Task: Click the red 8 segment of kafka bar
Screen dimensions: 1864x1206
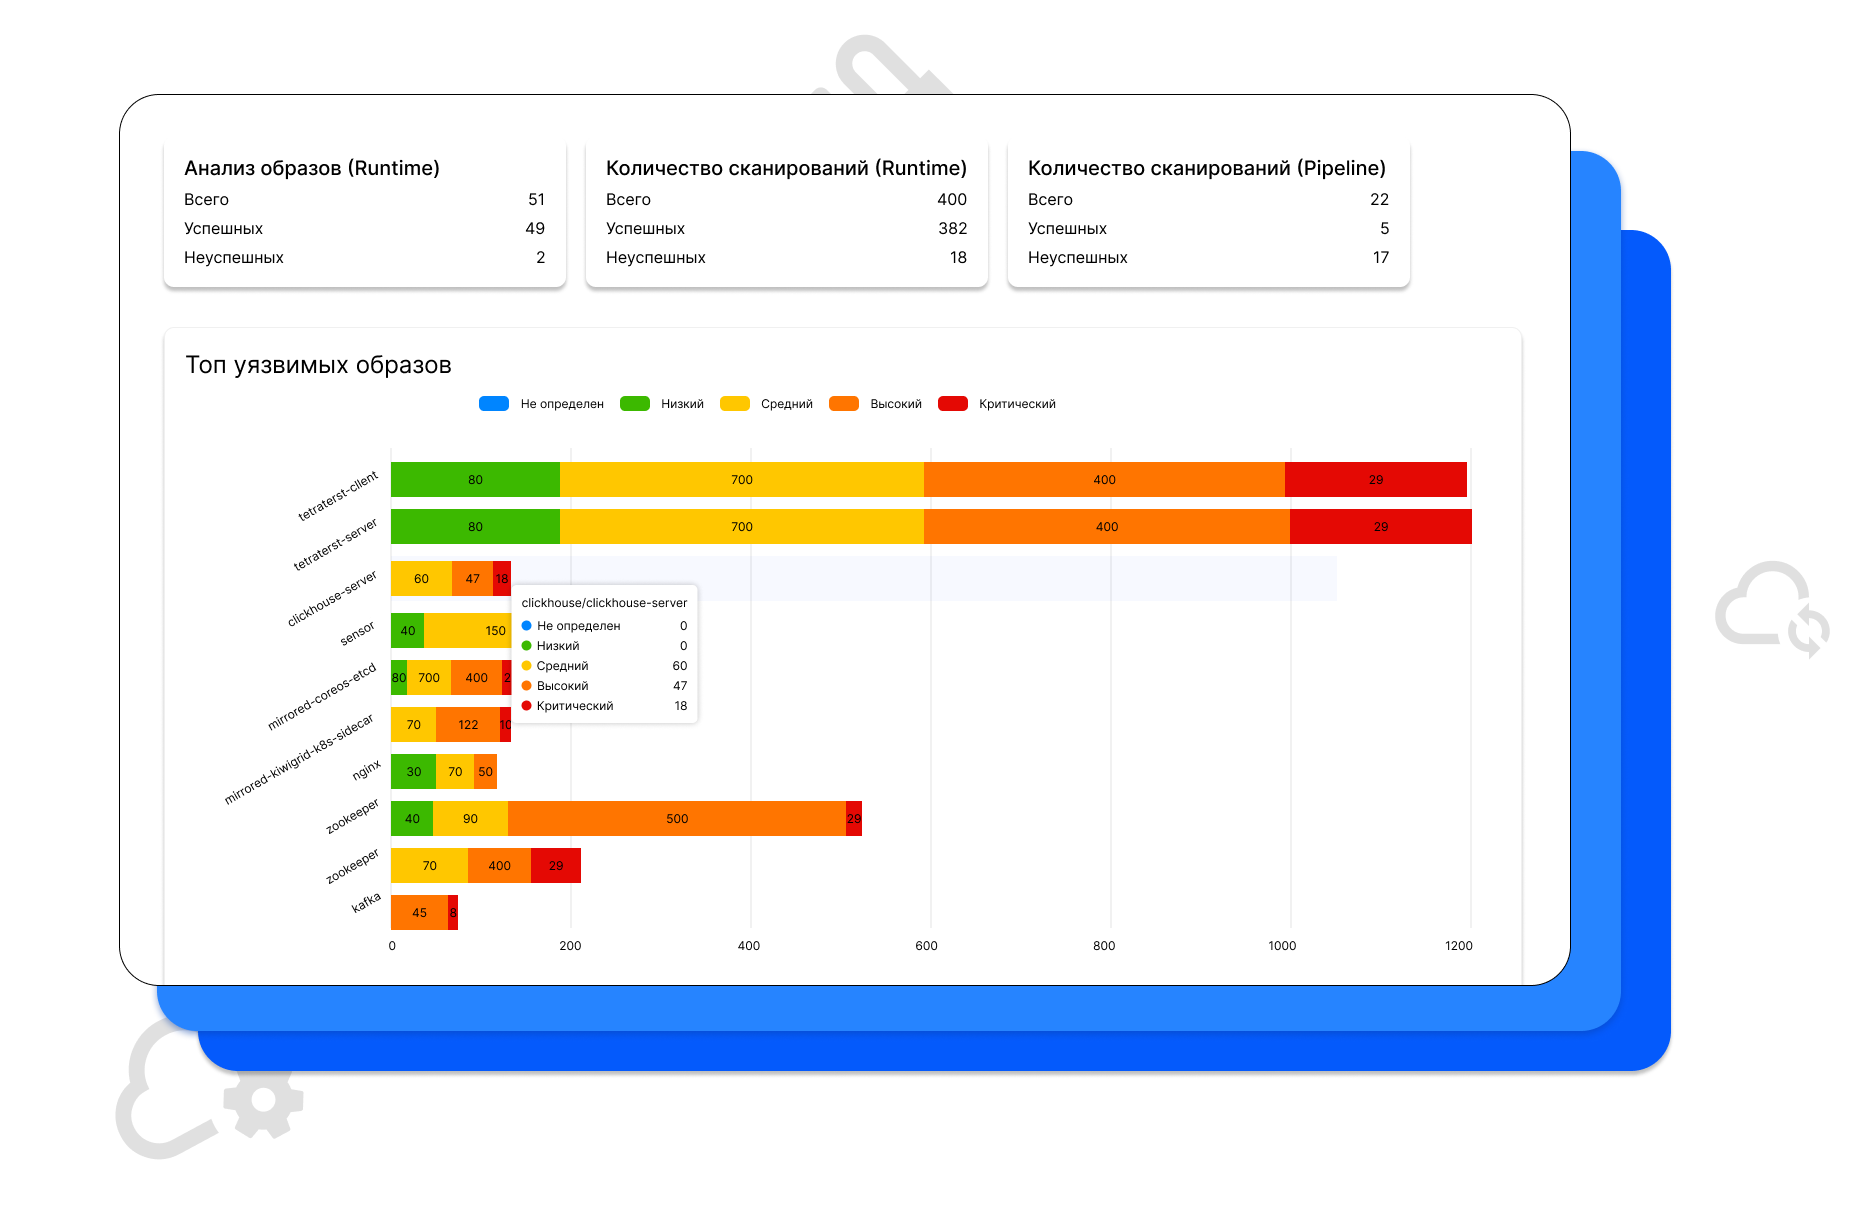Action: tap(453, 913)
